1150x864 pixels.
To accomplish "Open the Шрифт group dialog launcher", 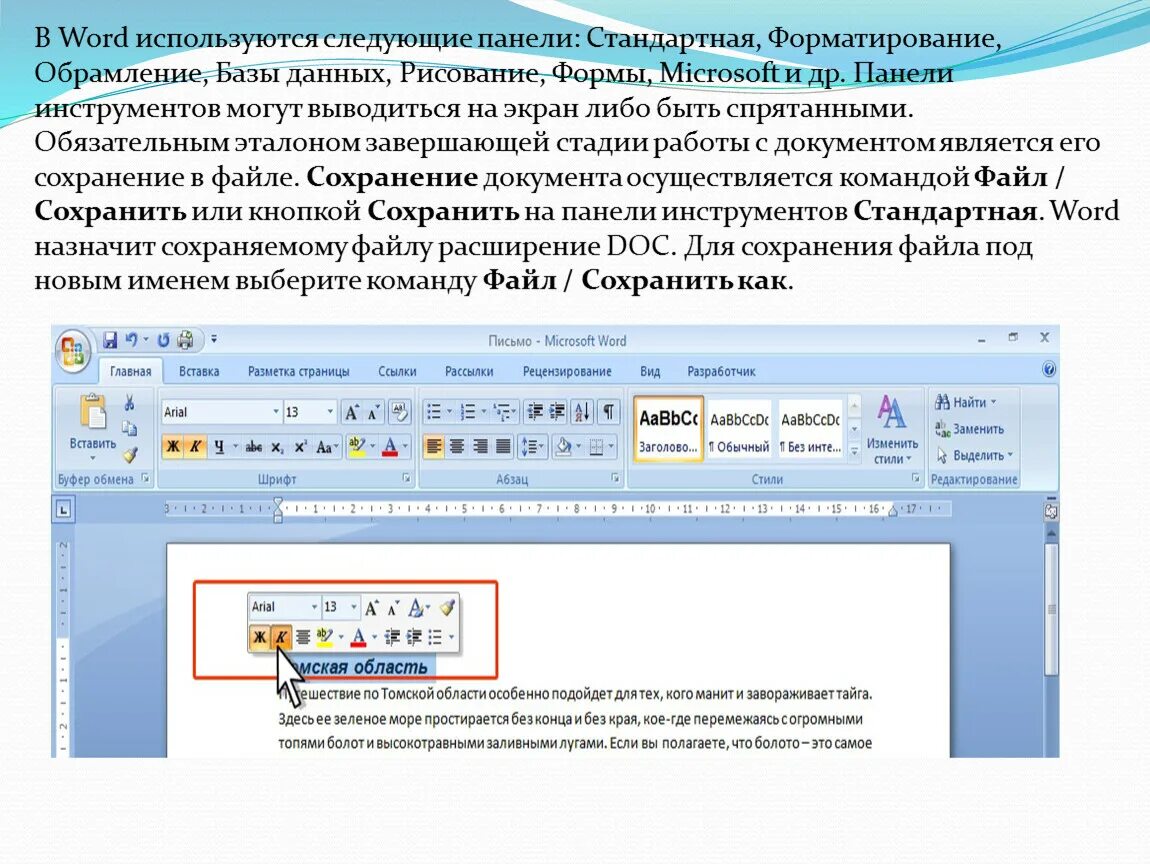I will click(406, 478).
